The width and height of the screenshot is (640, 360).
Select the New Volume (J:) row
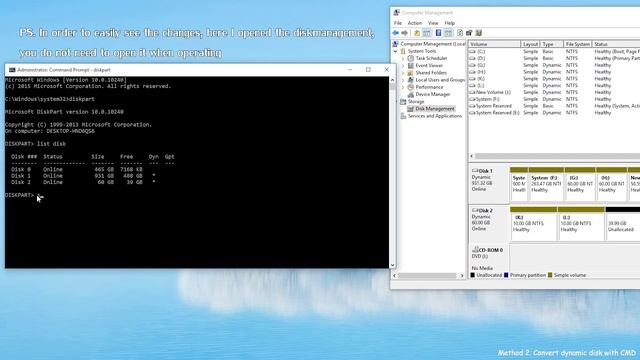[x=554, y=92]
